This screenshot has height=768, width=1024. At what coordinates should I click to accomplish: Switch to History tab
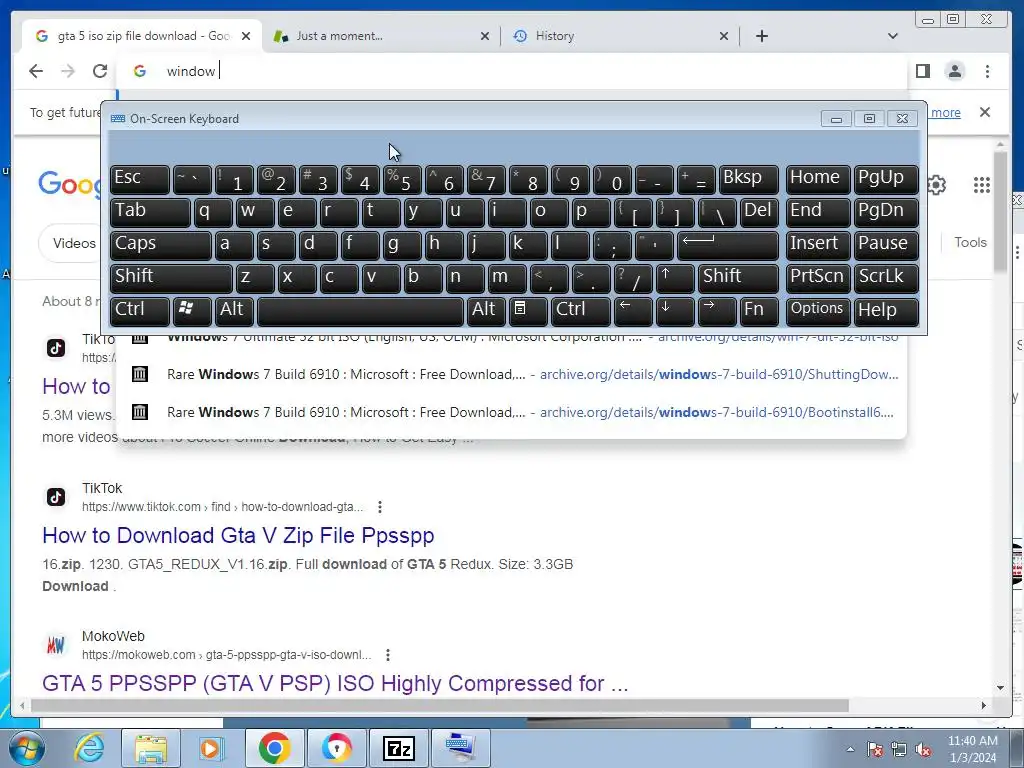pos(619,36)
